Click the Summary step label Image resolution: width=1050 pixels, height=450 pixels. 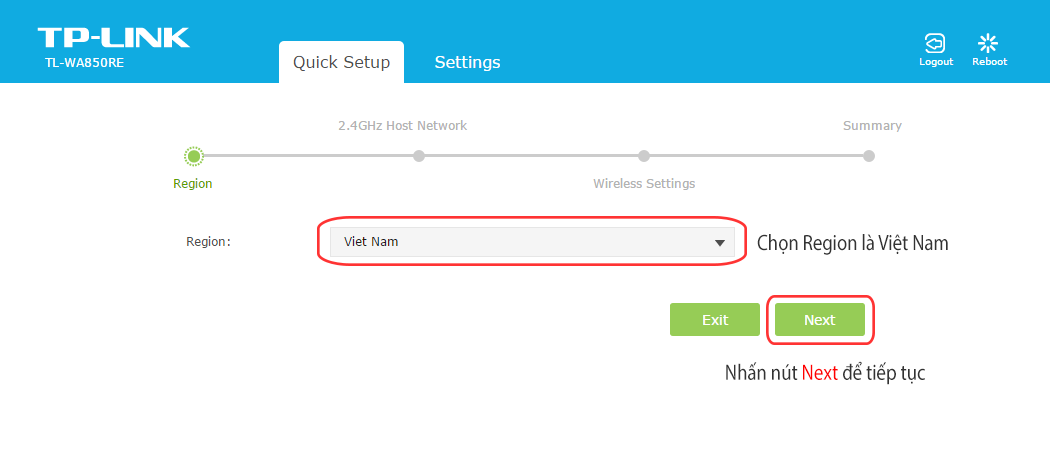coord(872,126)
